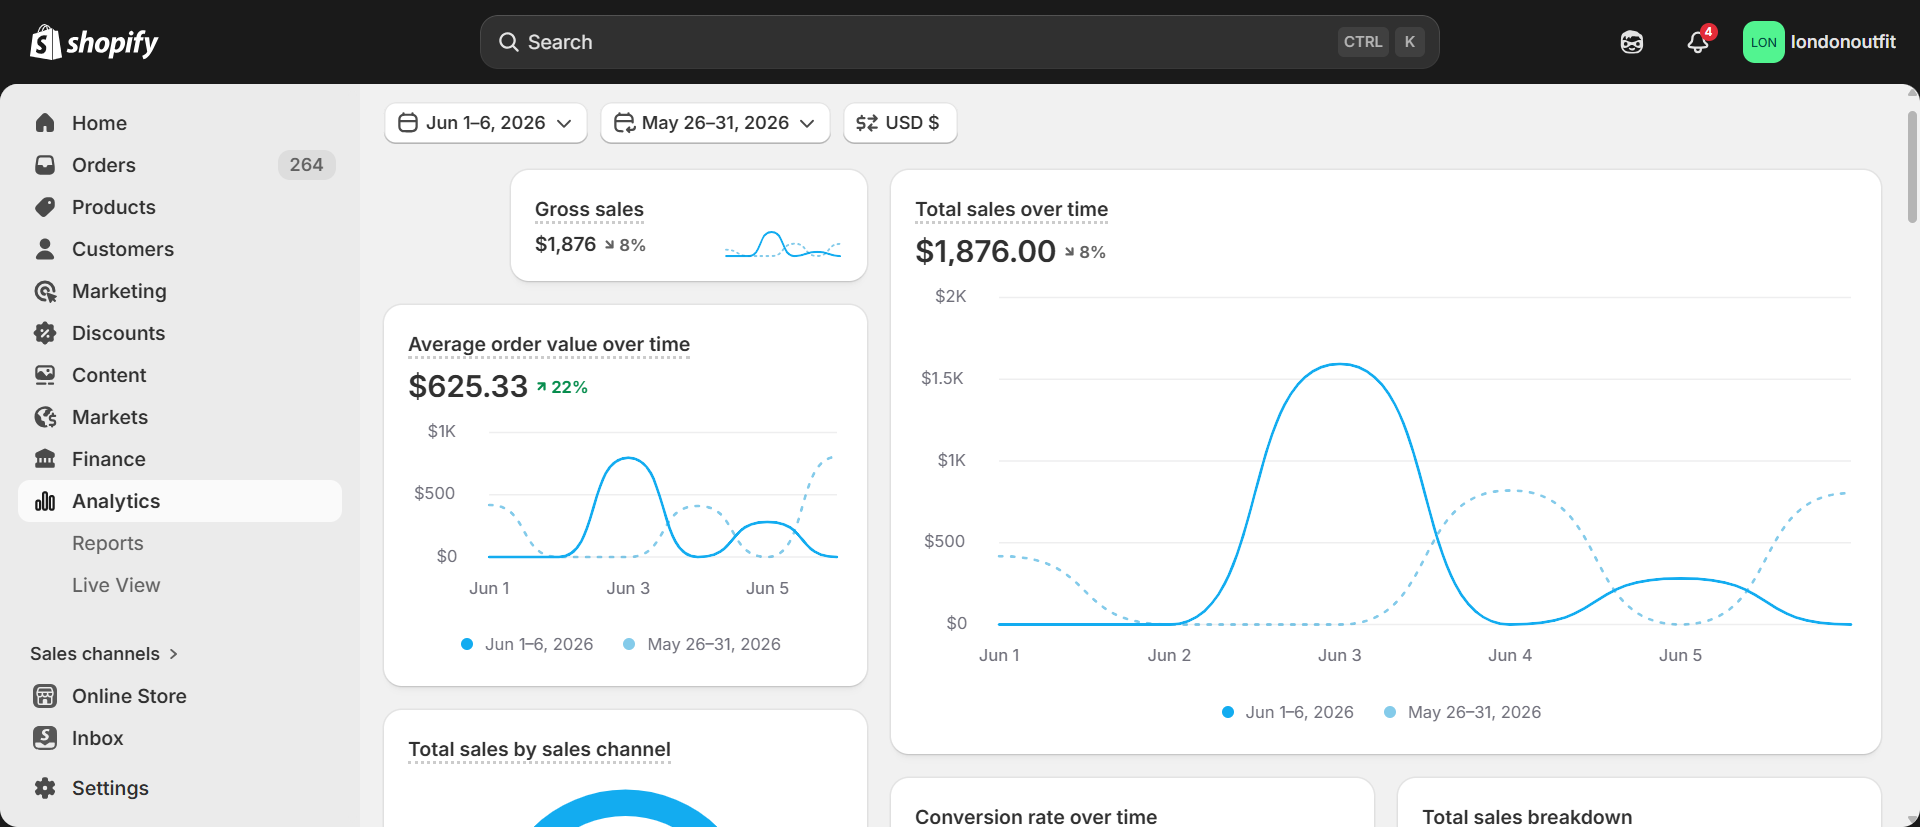1920x827 pixels.
Task: Click the 264 orders count badge
Action: click(x=306, y=165)
